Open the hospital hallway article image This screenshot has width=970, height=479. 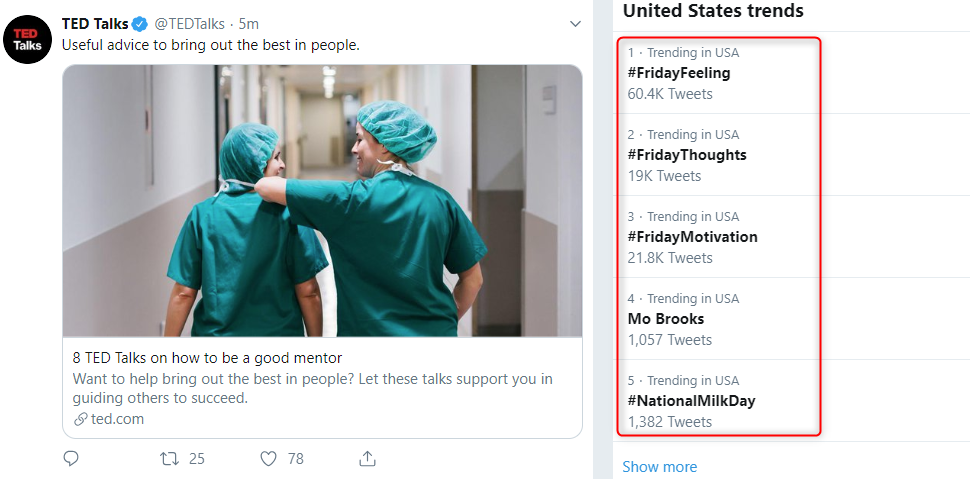click(x=322, y=201)
